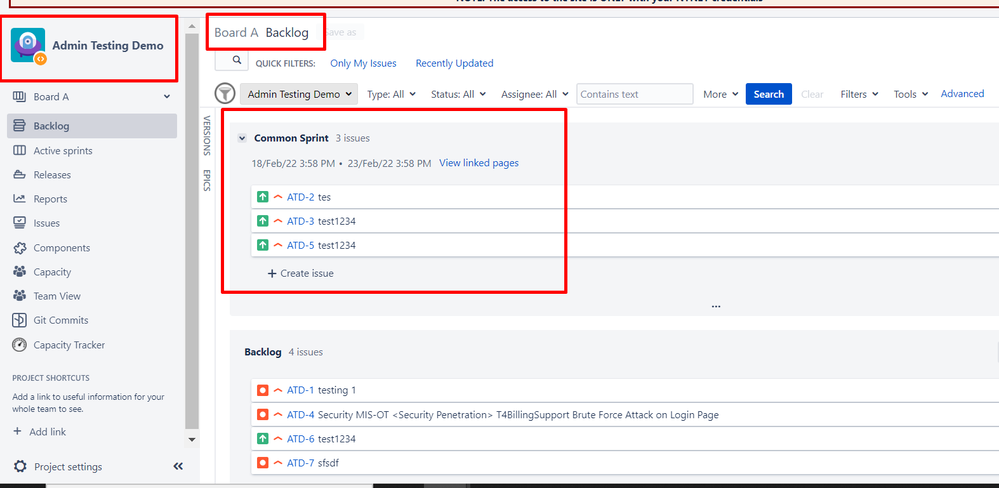Click the blue Search button
This screenshot has height=488, width=999.
[768, 94]
